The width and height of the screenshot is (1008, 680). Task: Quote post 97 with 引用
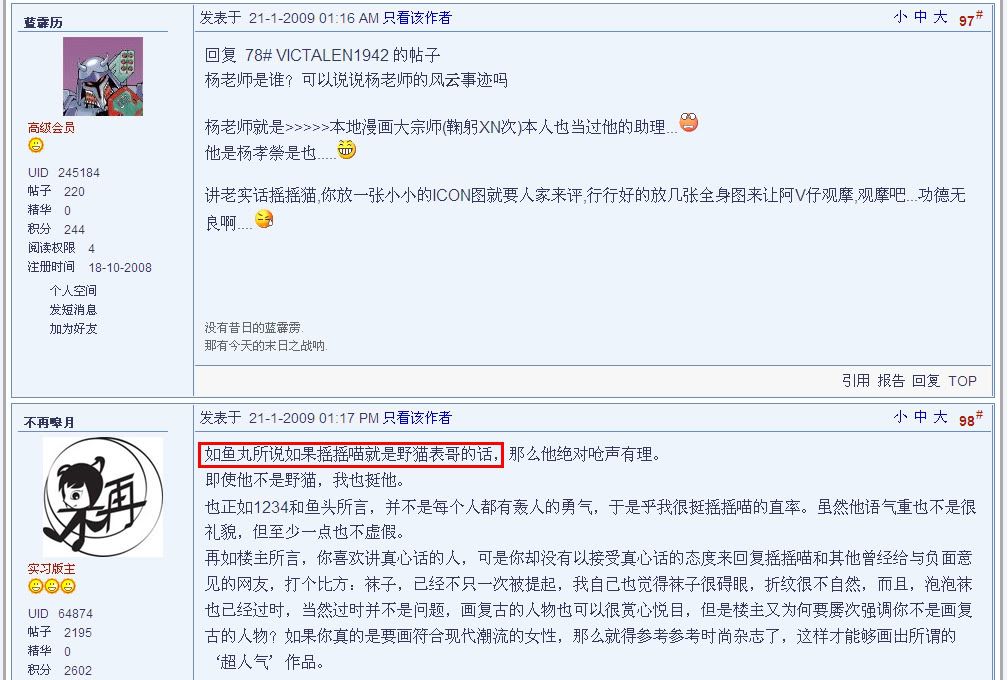click(856, 380)
